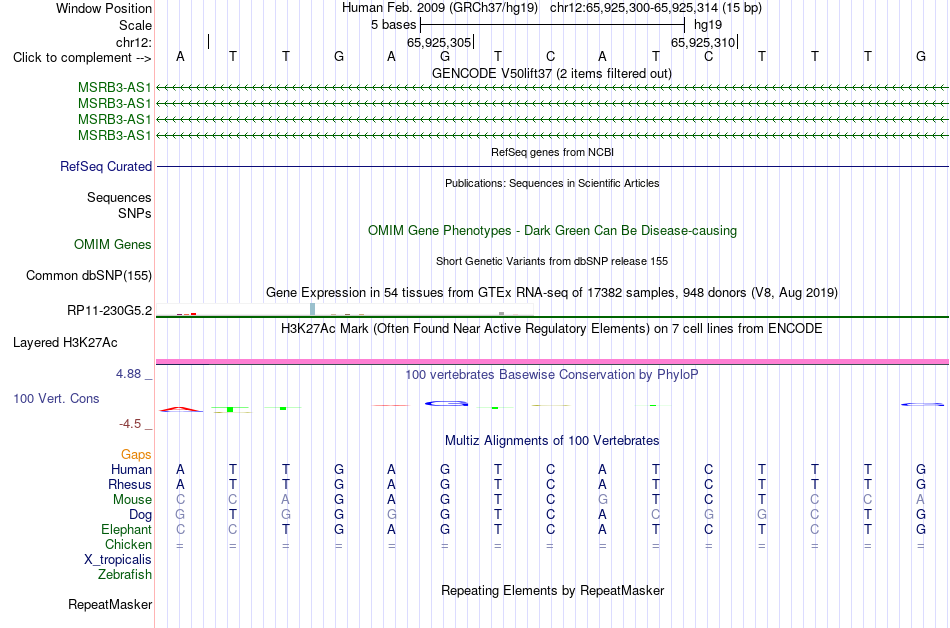Click the 4.88 upper scale value
Viewport: 950px width, 628px height.
pos(128,374)
